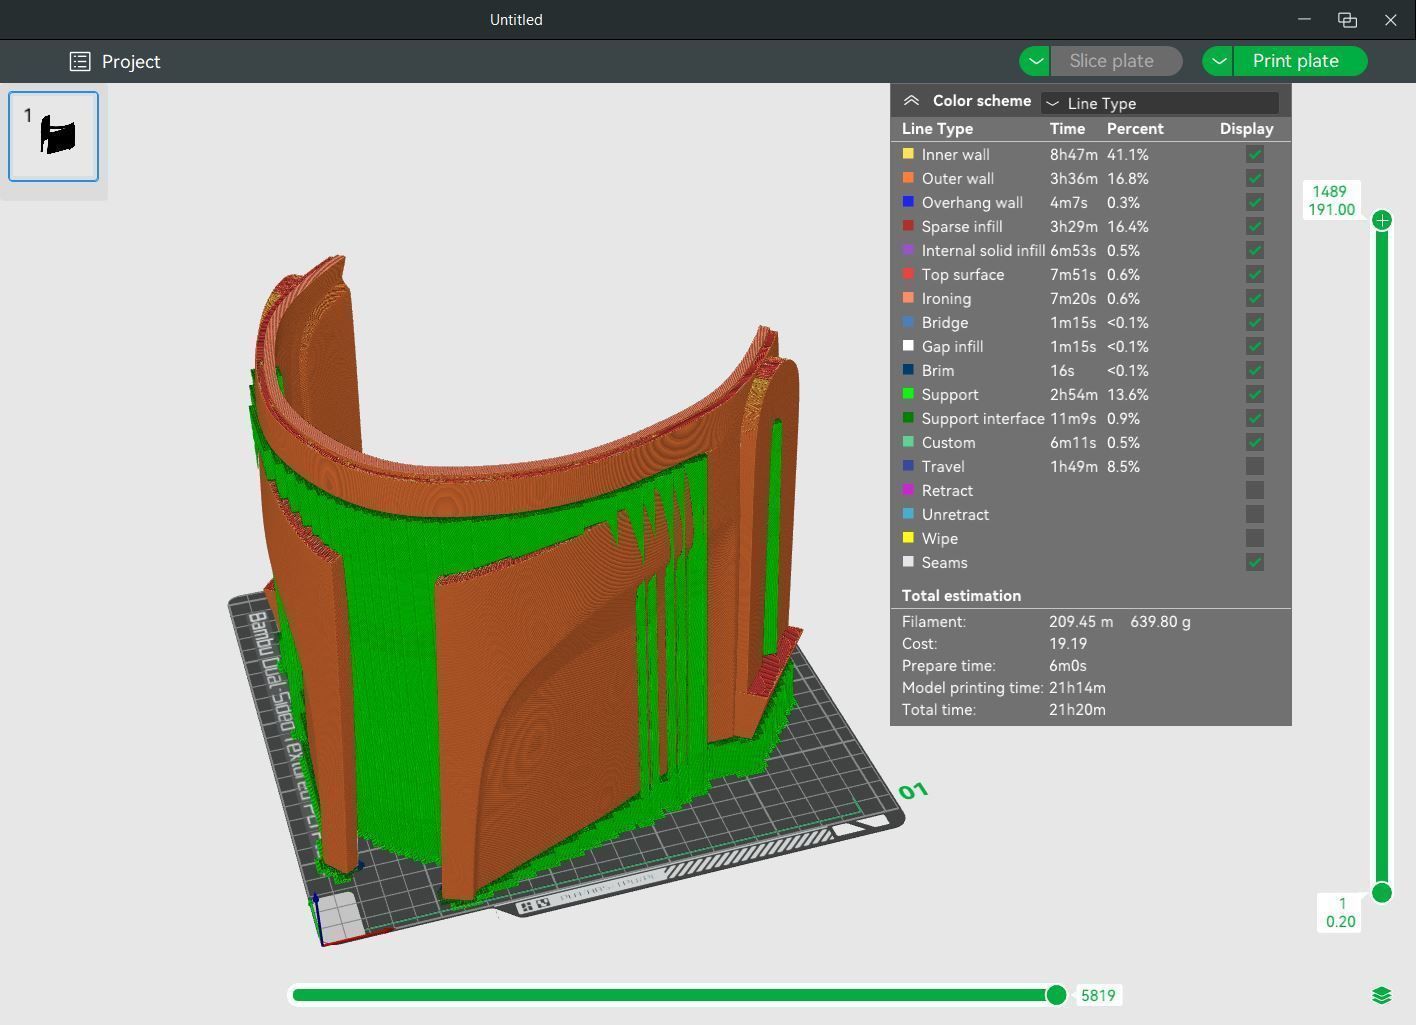
Task: Click the Prepare time 6m0s value
Action: [1068, 666]
